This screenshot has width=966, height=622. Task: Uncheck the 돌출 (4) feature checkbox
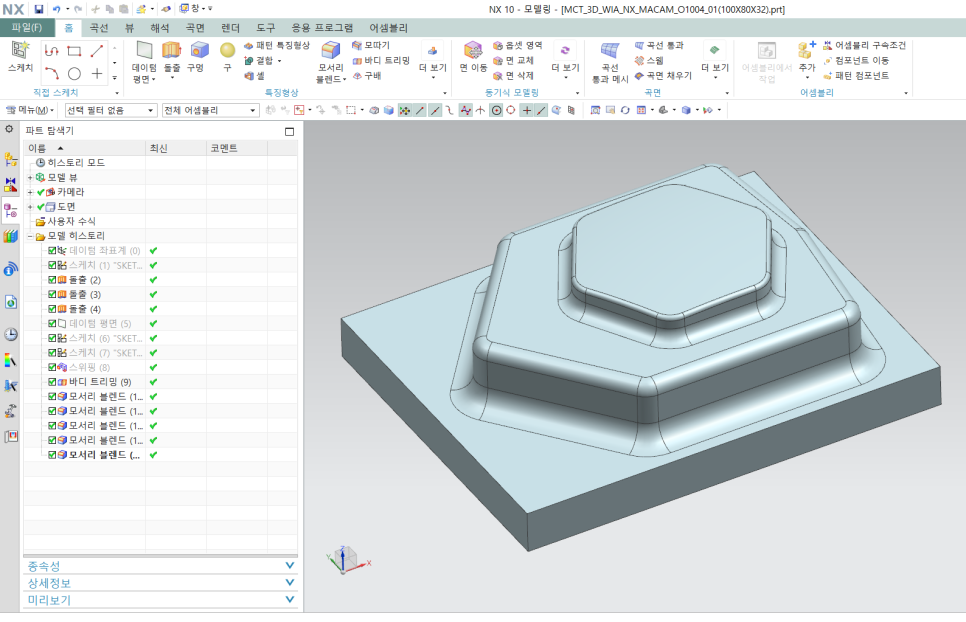click(x=52, y=309)
